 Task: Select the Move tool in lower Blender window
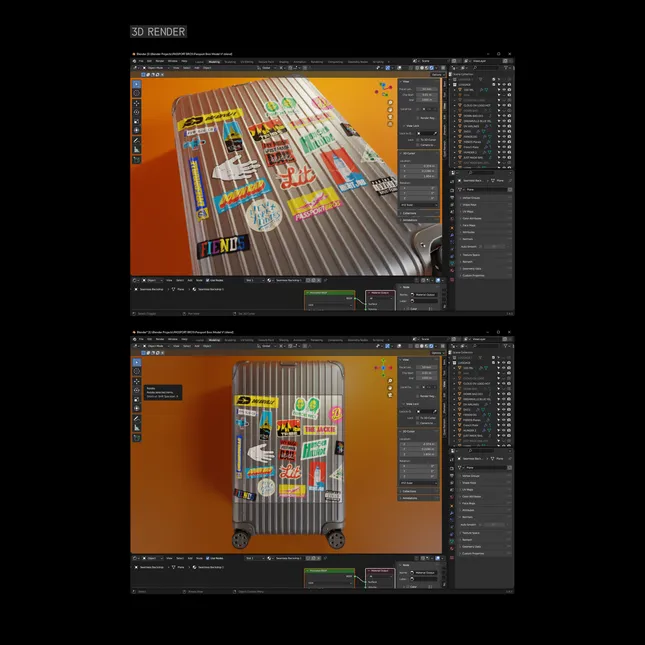coord(137,381)
